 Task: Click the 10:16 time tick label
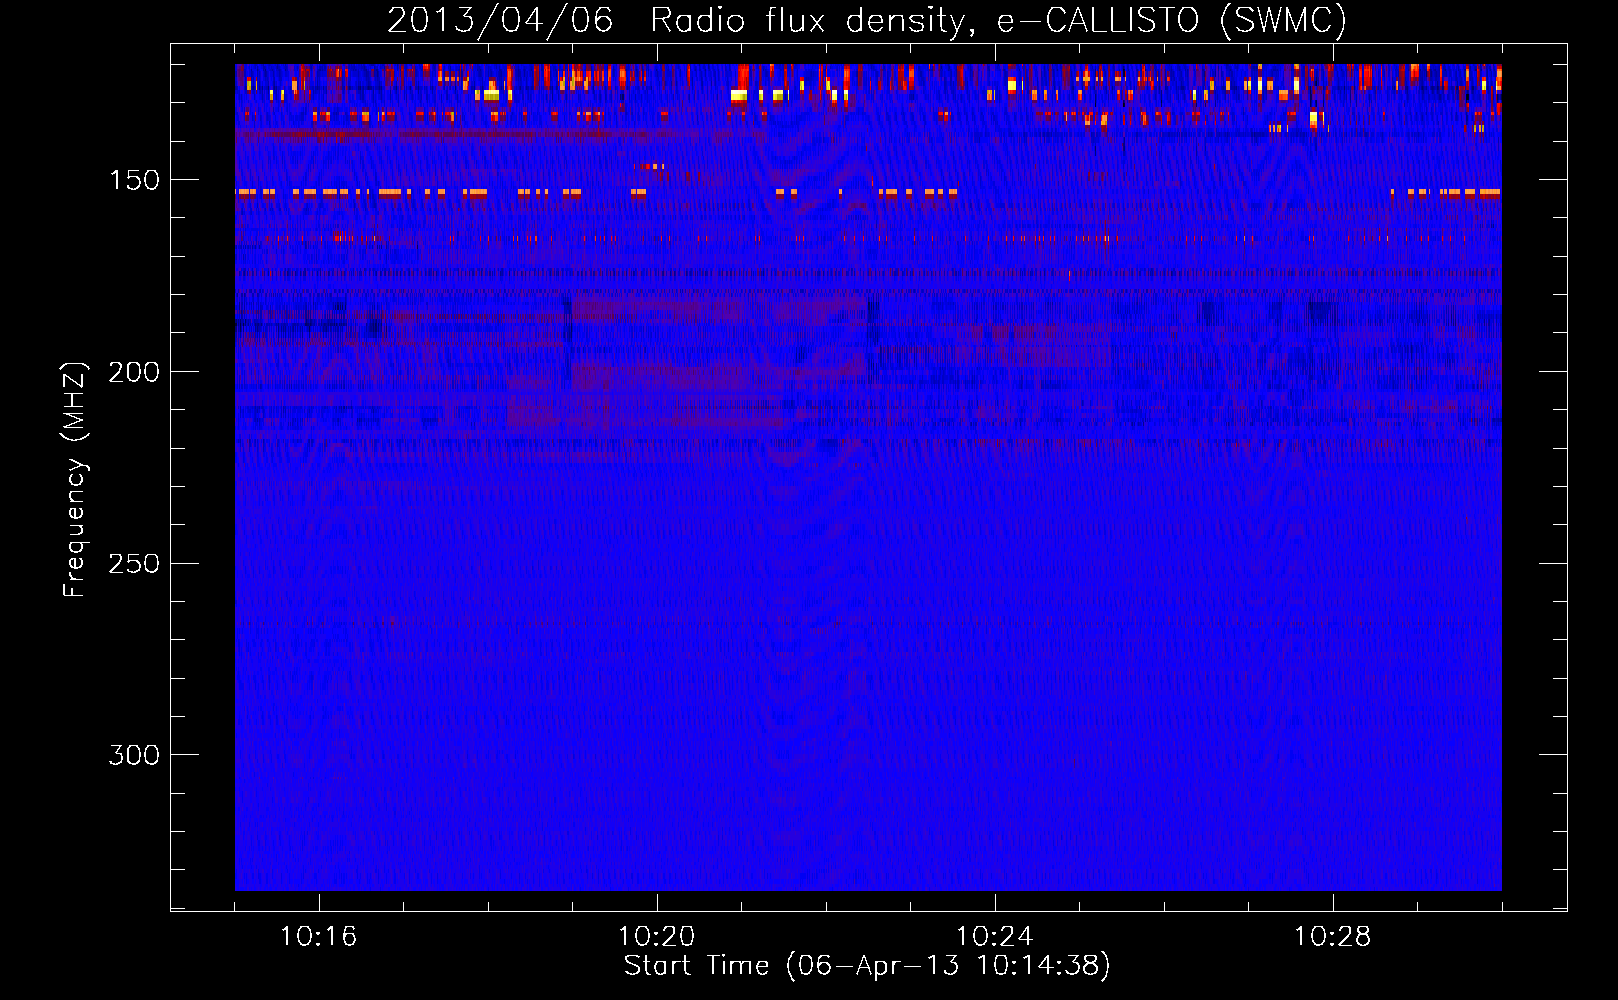[319, 937]
